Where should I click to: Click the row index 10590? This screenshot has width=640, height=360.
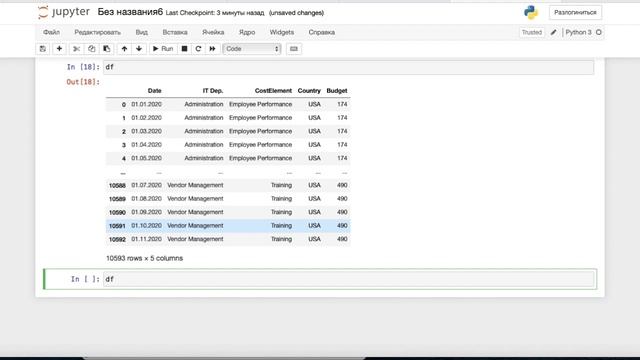pos(117,213)
